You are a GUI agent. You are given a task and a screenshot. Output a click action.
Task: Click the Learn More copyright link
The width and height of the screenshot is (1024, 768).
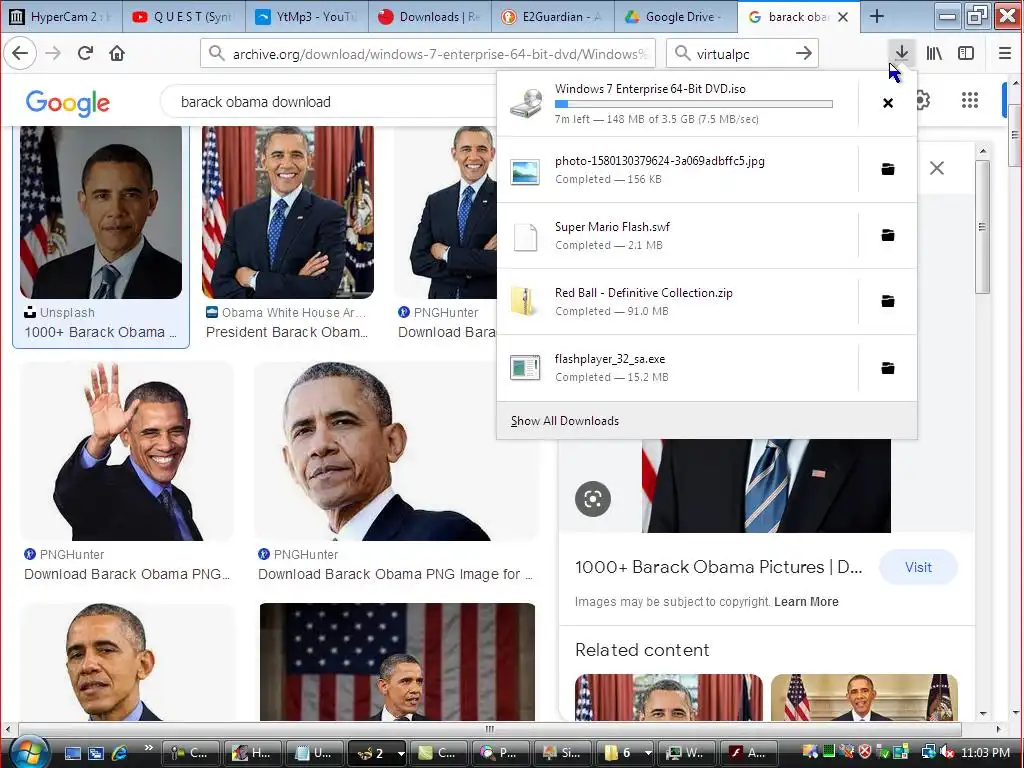(806, 601)
